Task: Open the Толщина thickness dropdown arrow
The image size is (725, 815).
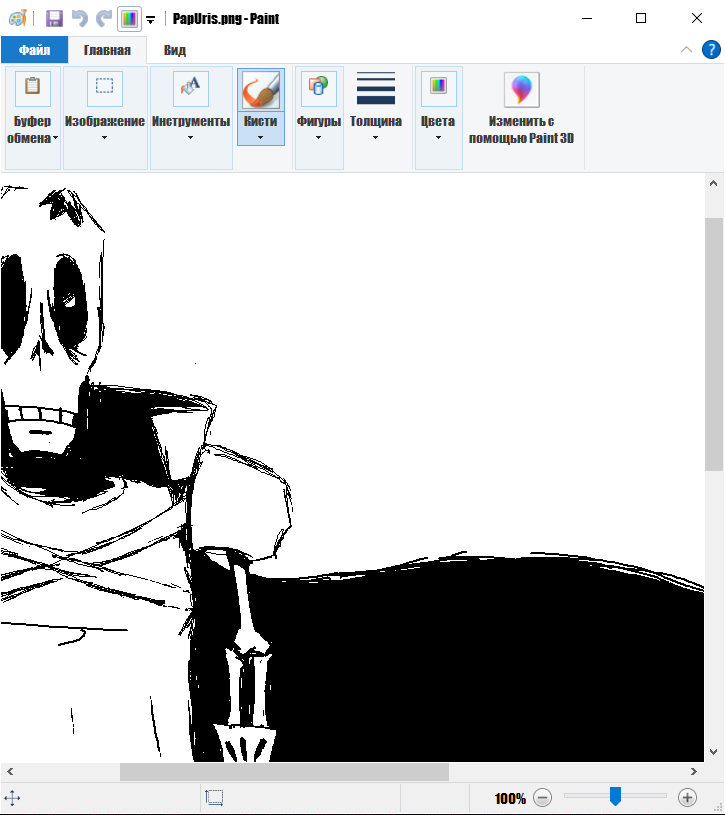Action: (x=375, y=138)
